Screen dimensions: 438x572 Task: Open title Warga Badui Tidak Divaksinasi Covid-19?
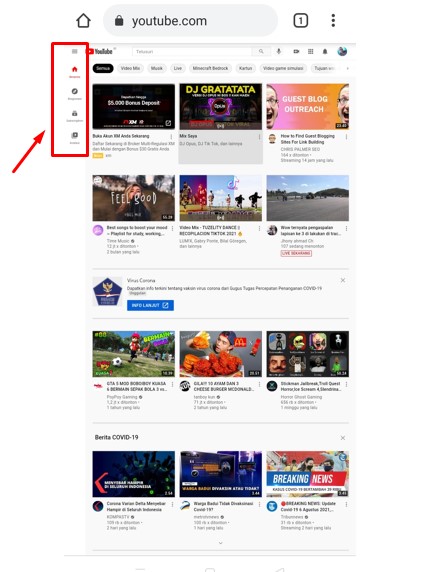(x=223, y=506)
